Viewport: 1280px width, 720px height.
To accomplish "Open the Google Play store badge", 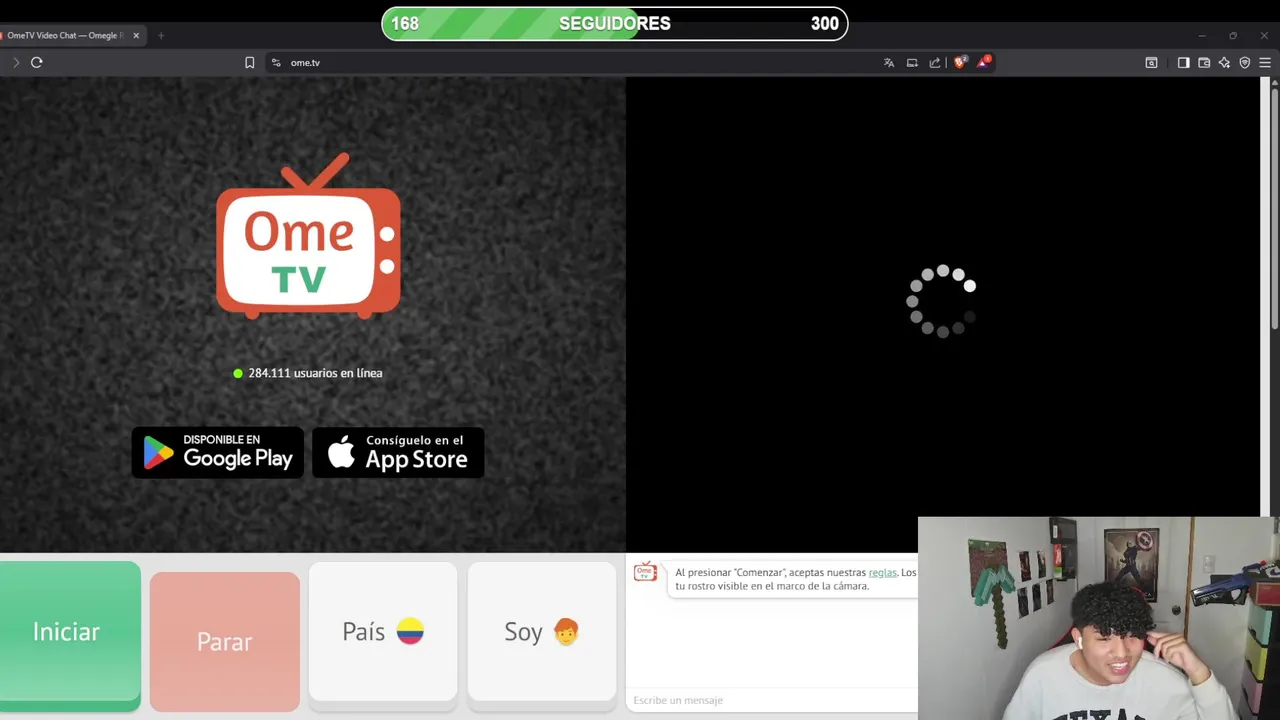I will click(218, 453).
